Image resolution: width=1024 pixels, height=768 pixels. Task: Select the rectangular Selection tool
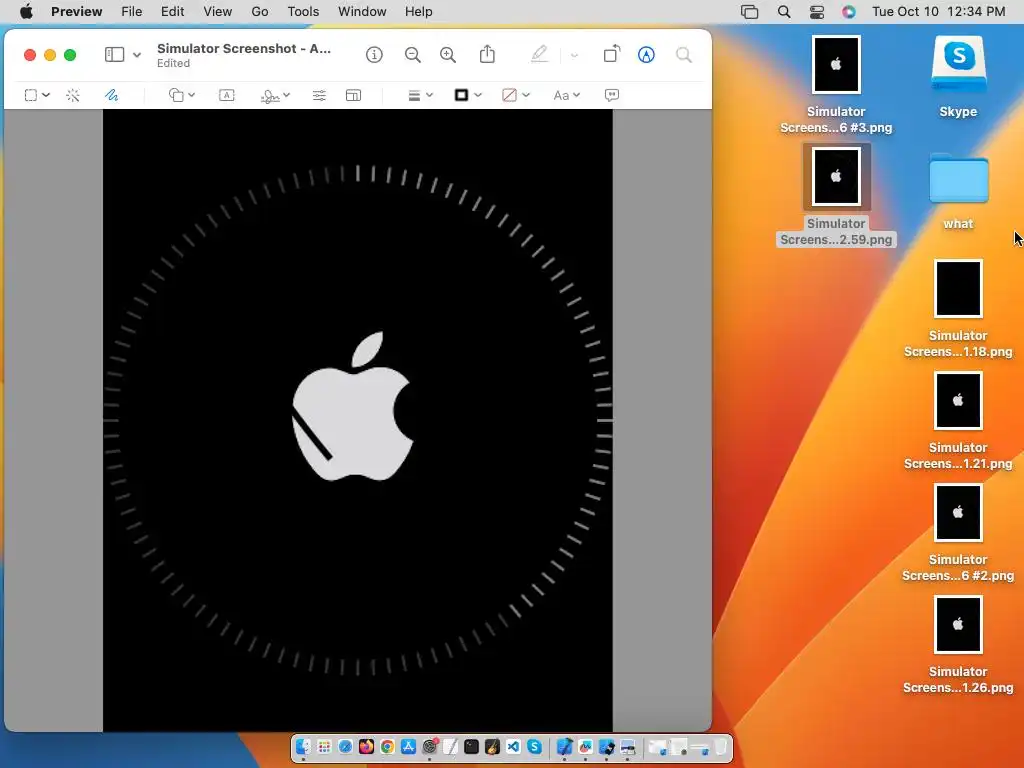[x=31, y=95]
